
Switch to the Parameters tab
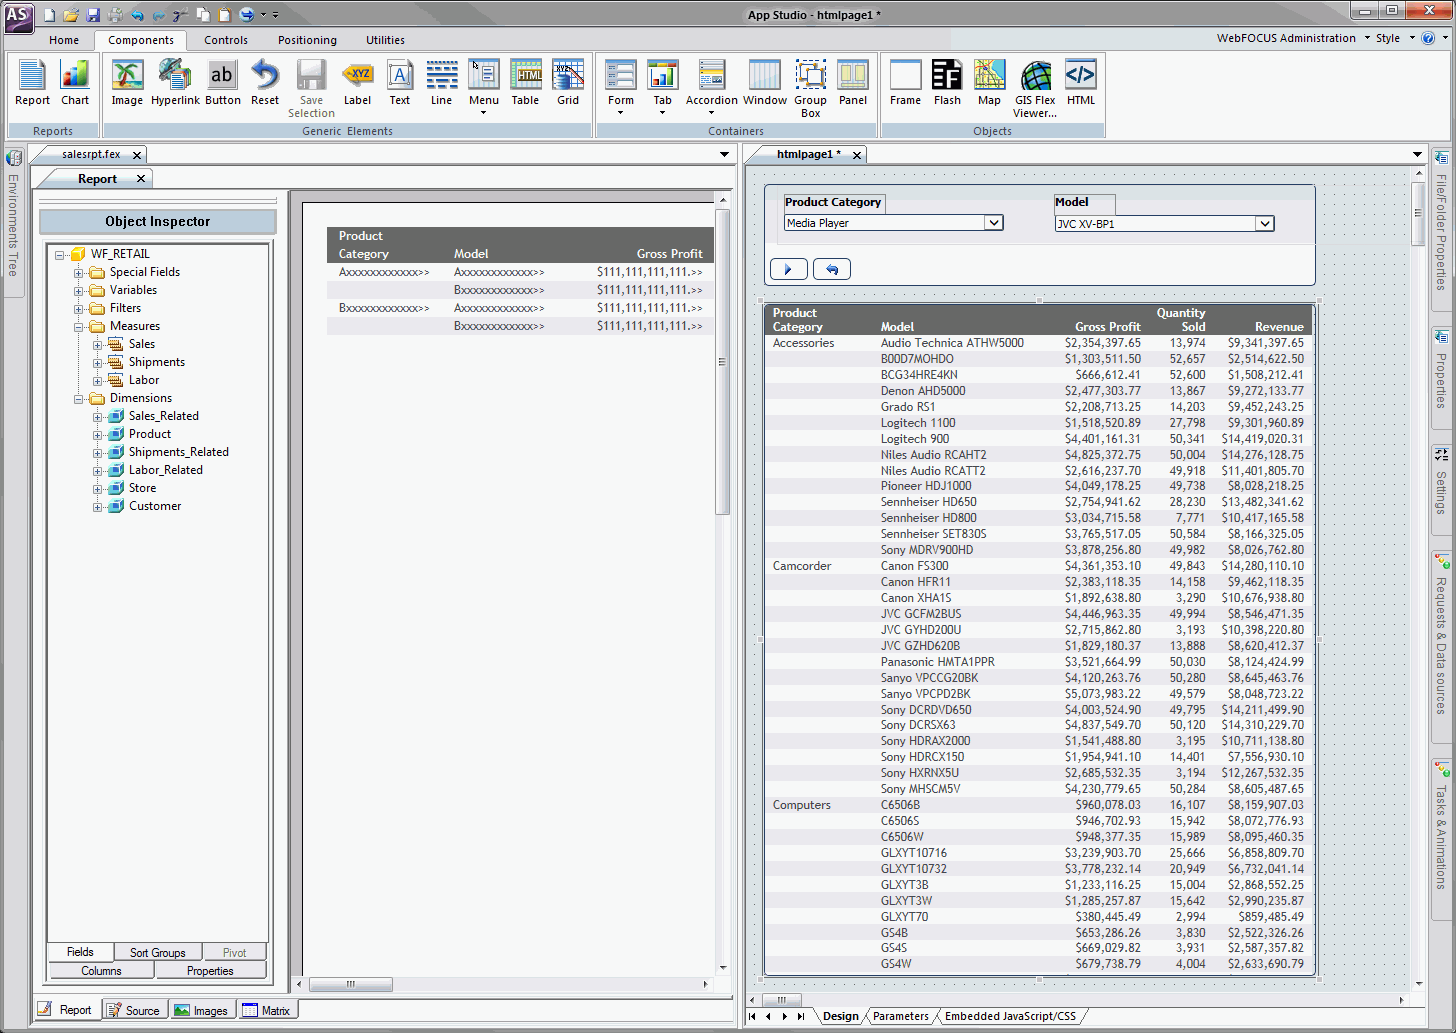point(900,1016)
